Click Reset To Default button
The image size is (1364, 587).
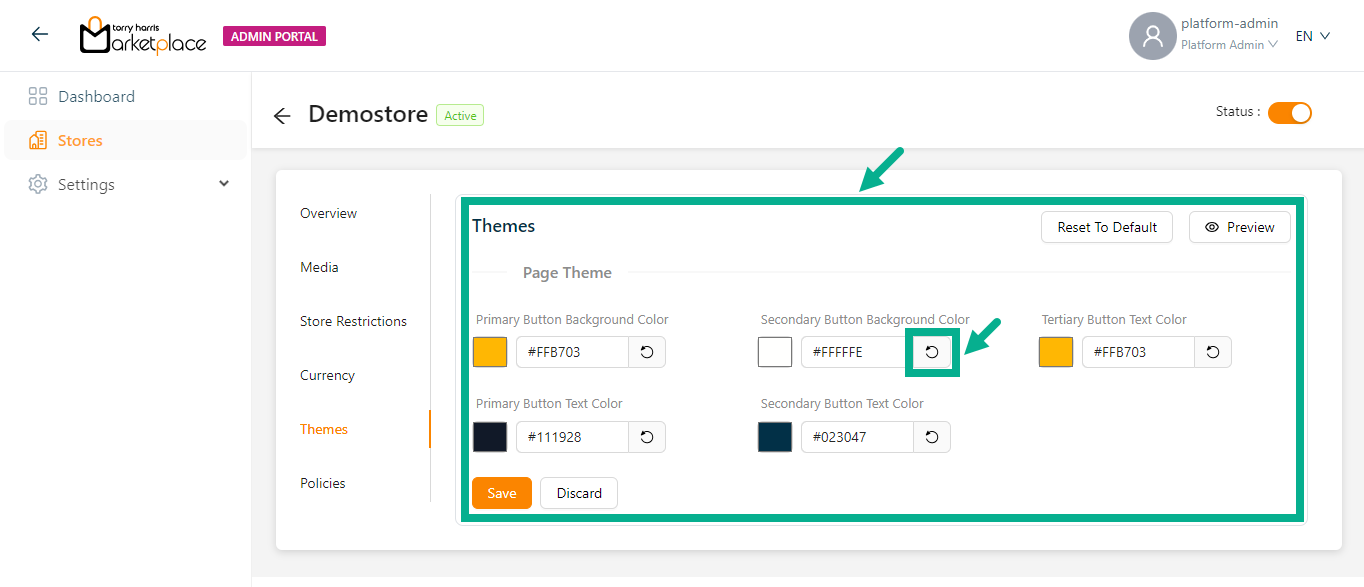(x=1107, y=227)
